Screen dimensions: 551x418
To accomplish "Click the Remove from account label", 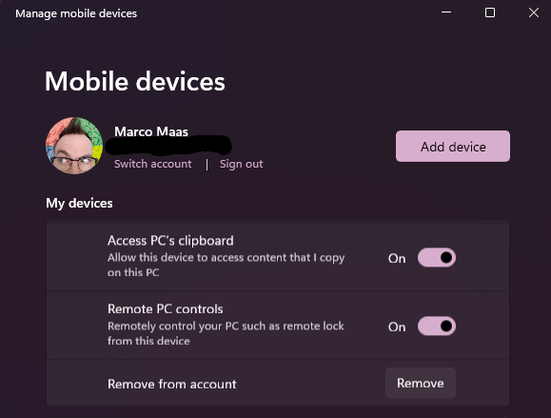I will (x=172, y=384).
